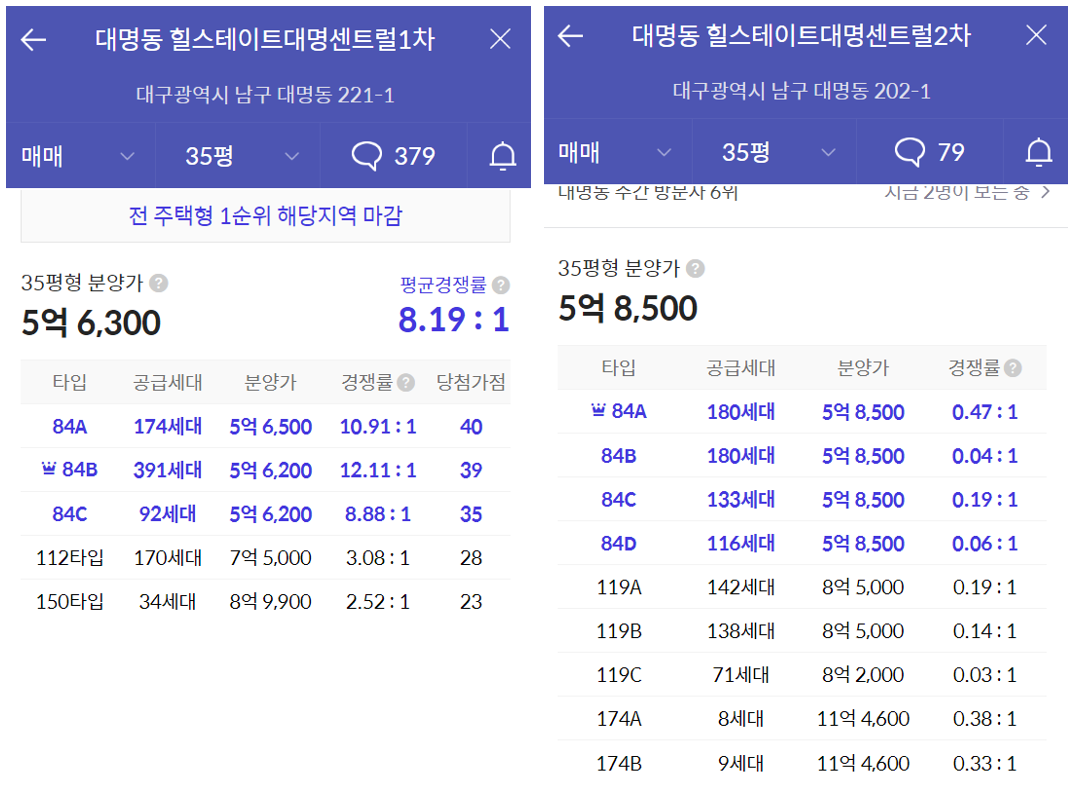Click the 7억 5,000 price cell
Screen dimensions: 1078x802
point(270,558)
